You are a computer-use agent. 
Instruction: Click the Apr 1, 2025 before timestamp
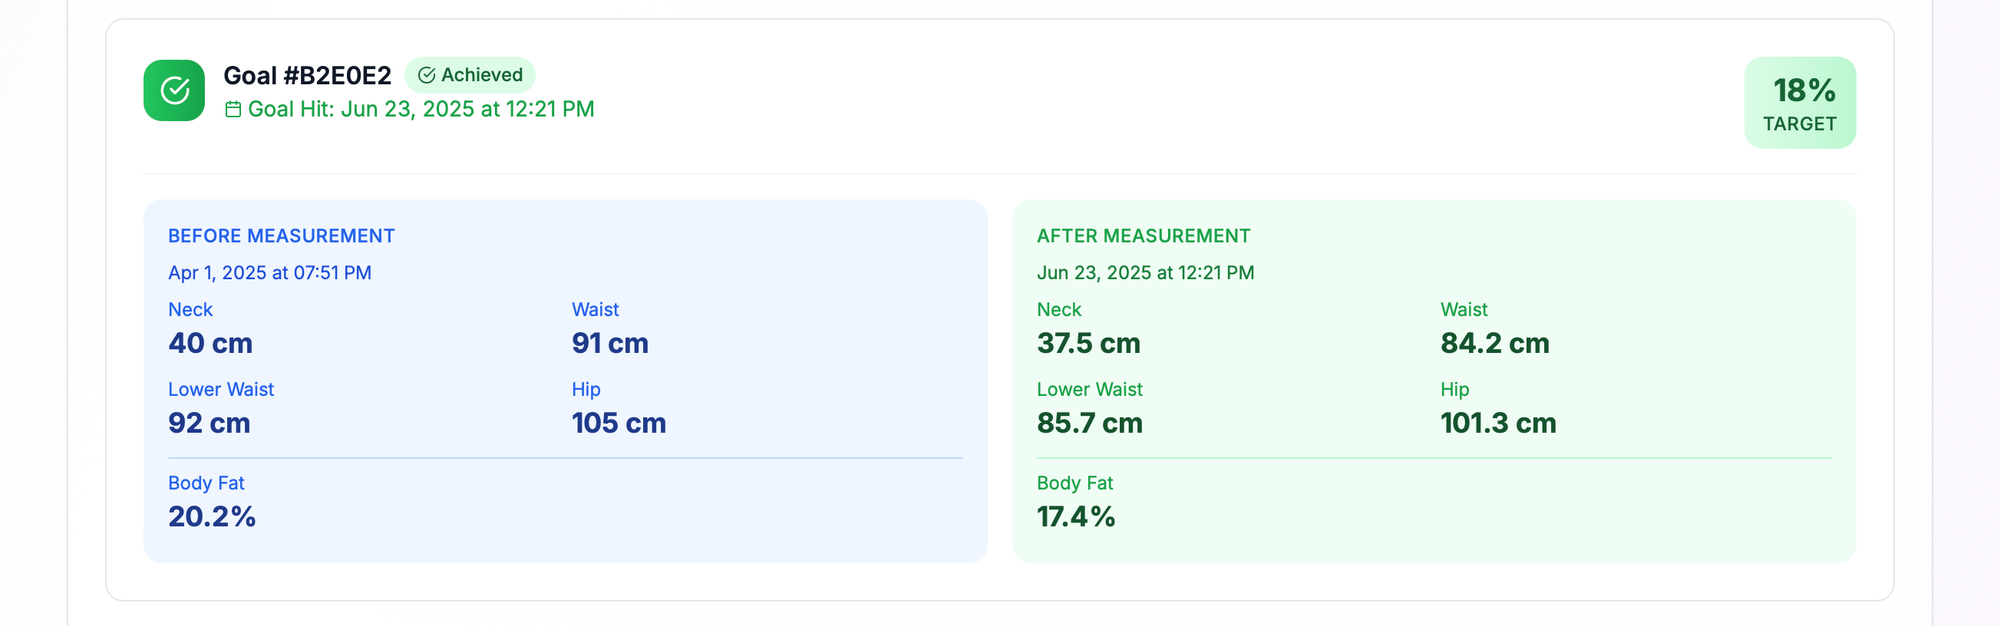[x=270, y=273]
